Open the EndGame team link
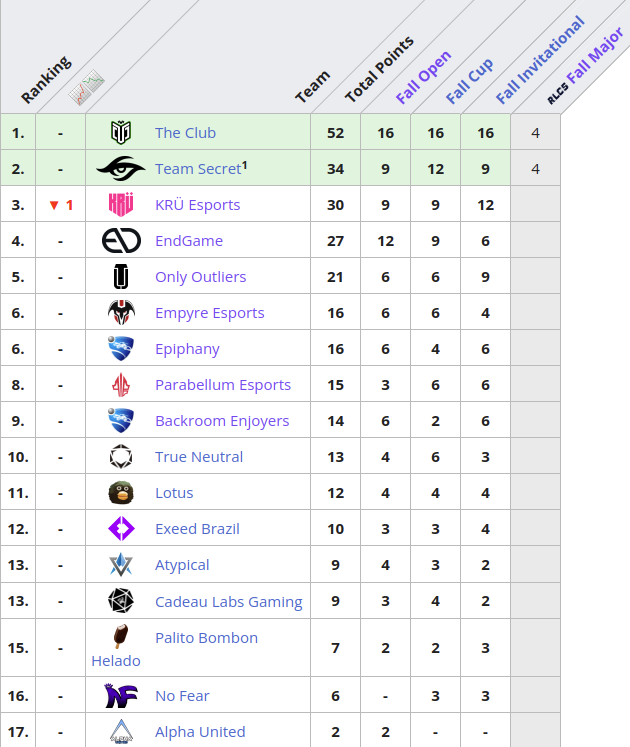 tap(189, 241)
